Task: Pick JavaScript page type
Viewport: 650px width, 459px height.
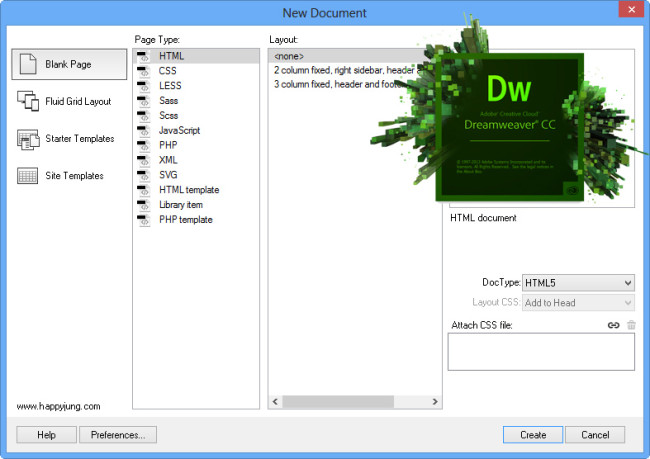Action: point(196,131)
